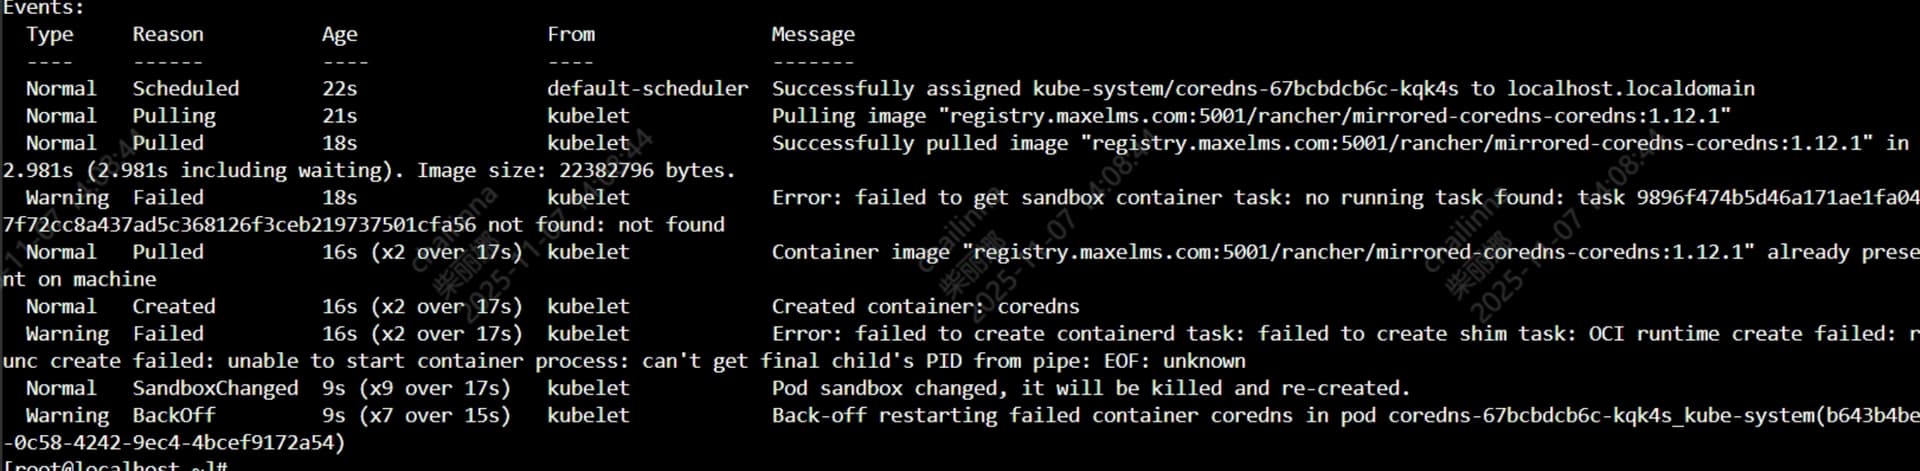Click the 22s age value
This screenshot has width=1920, height=471.
click(x=339, y=89)
